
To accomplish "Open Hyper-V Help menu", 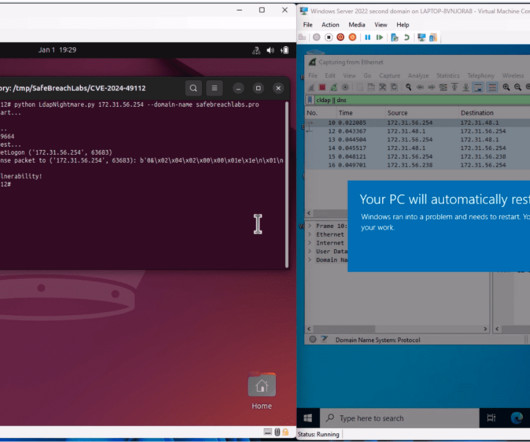I will pos(403,25).
